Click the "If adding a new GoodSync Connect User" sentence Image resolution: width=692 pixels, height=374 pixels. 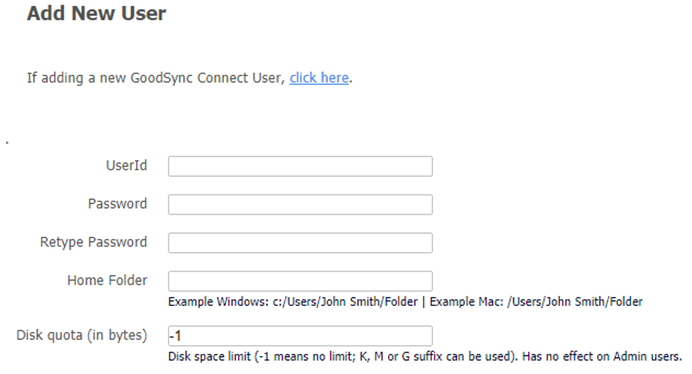coord(156,78)
